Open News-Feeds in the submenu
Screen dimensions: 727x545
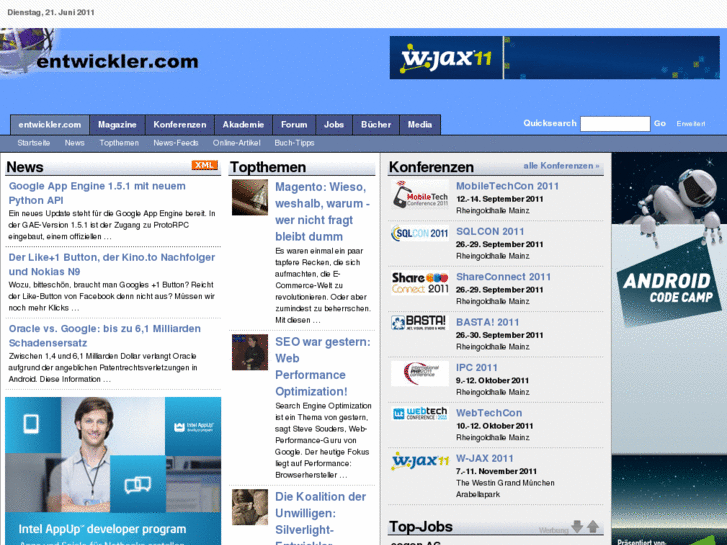click(176, 143)
